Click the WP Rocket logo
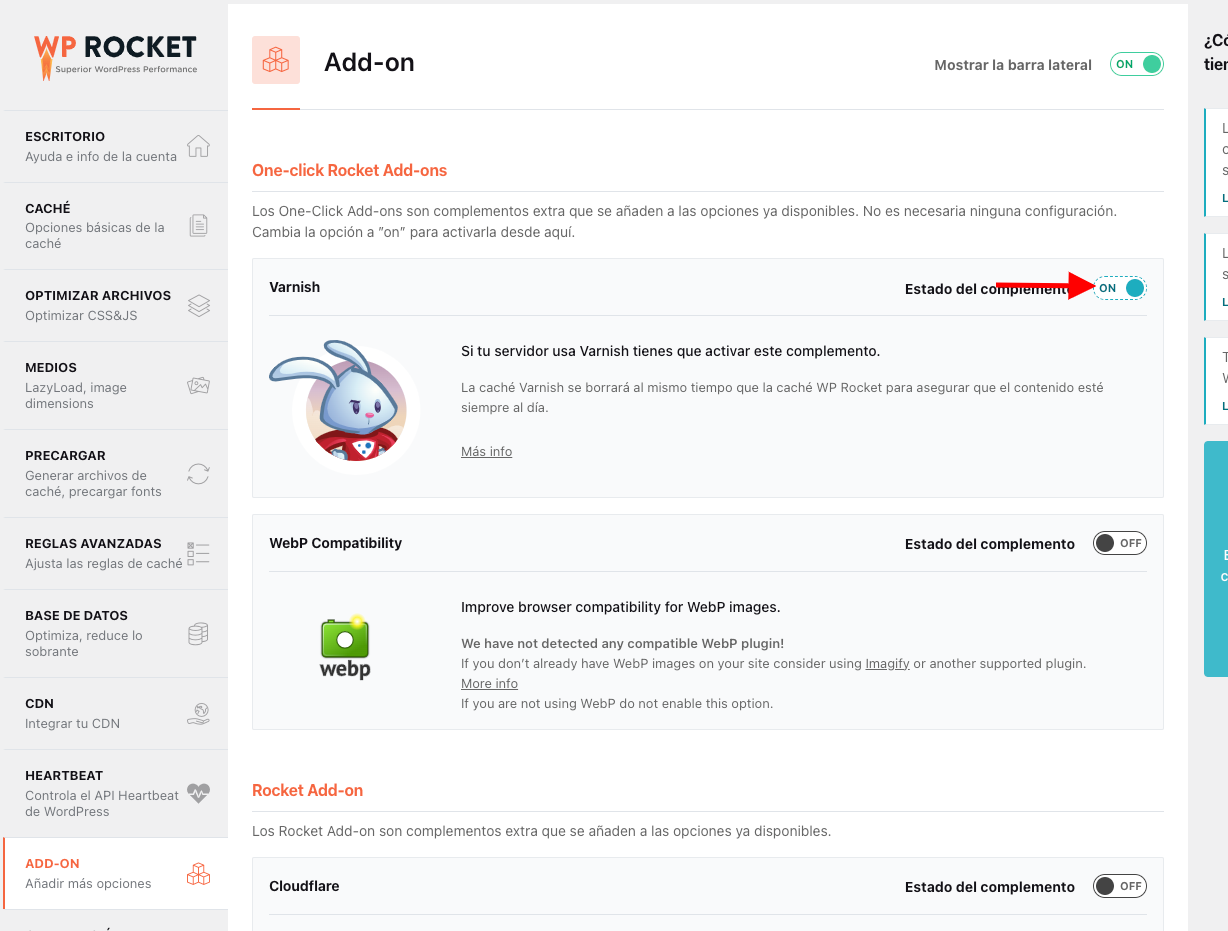The image size is (1228, 931). tap(116, 56)
